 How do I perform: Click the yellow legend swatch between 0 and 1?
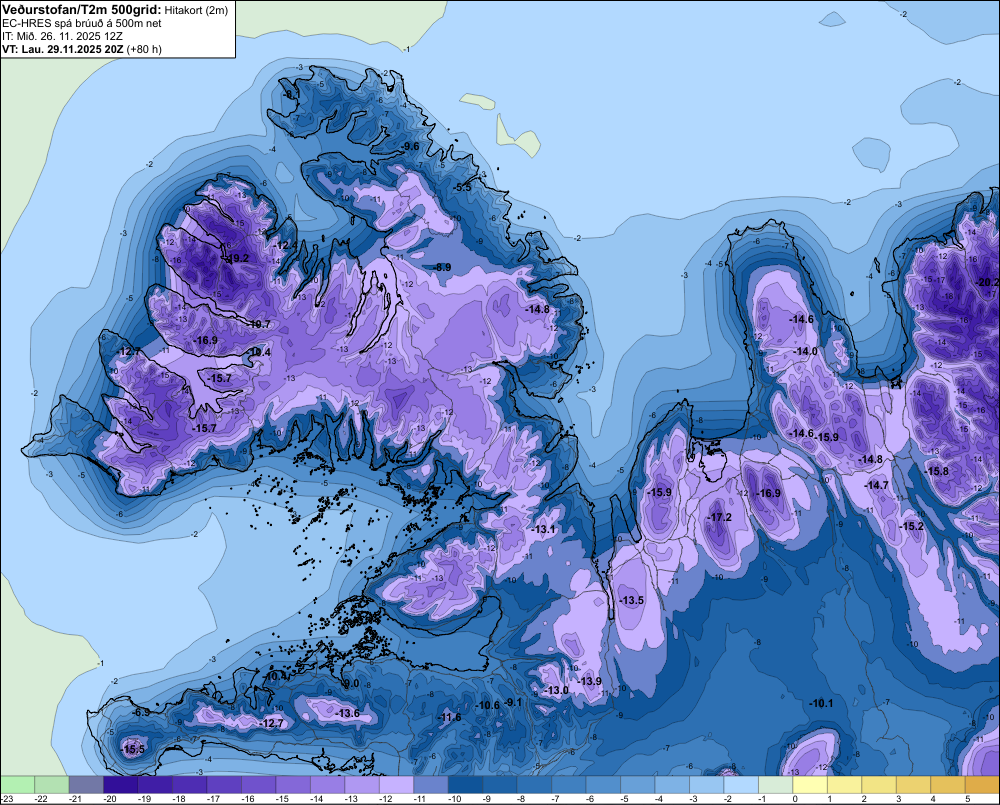click(809, 784)
